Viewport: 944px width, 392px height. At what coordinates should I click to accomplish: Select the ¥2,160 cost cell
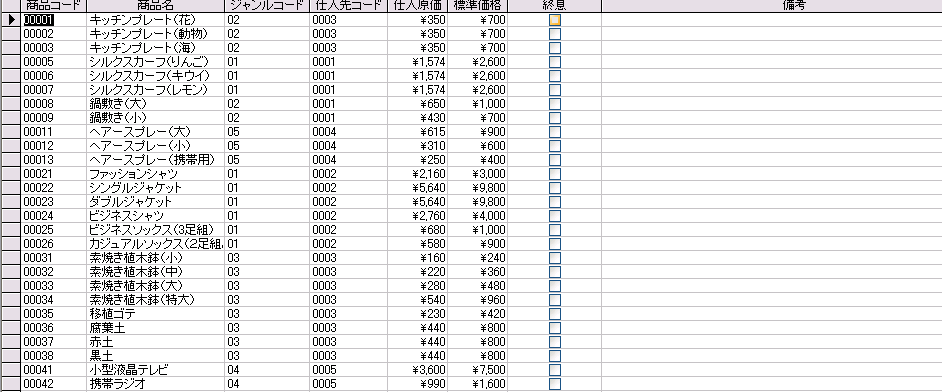click(x=417, y=173)
